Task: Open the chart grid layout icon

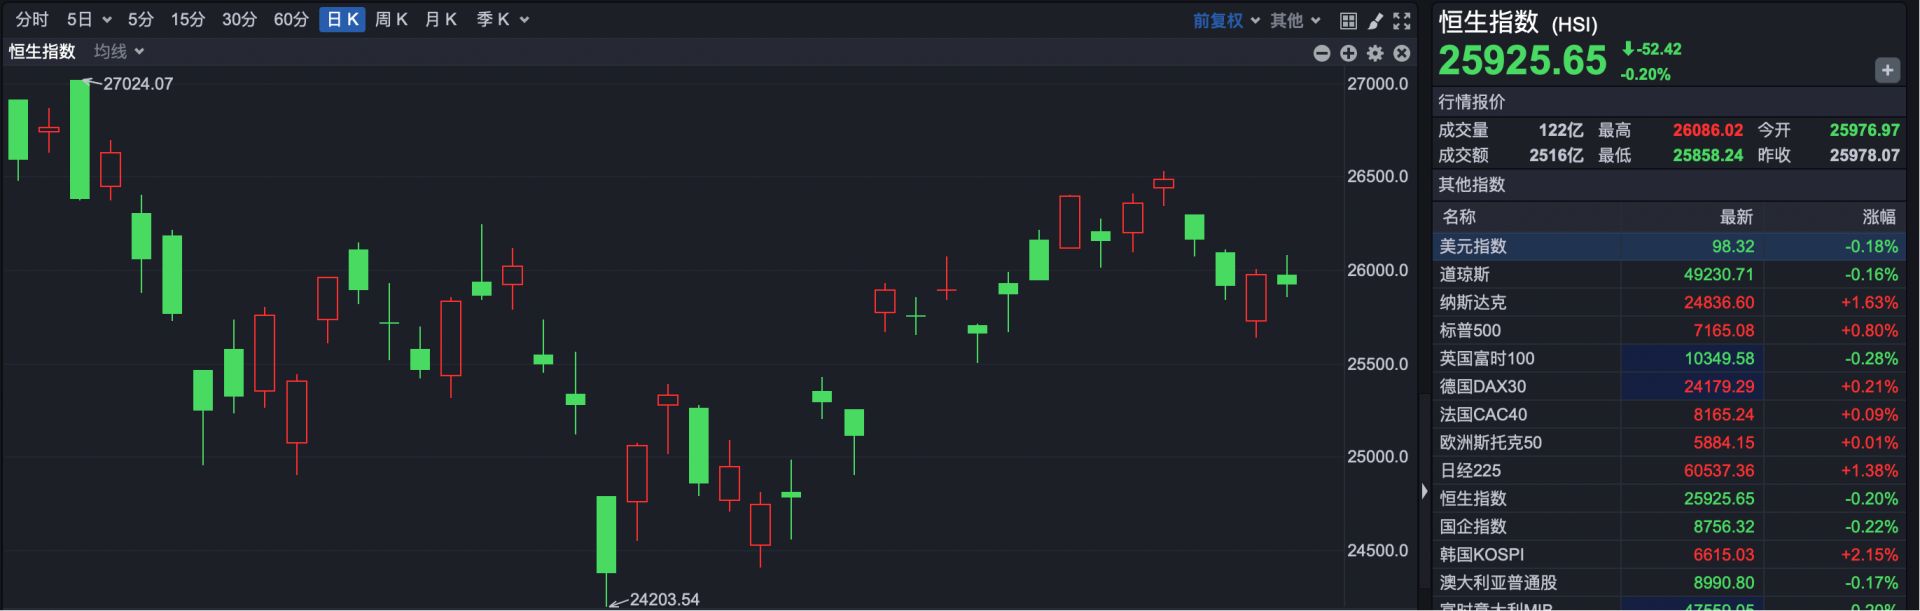Action: pyautogui.click(x=1348, y=20)
